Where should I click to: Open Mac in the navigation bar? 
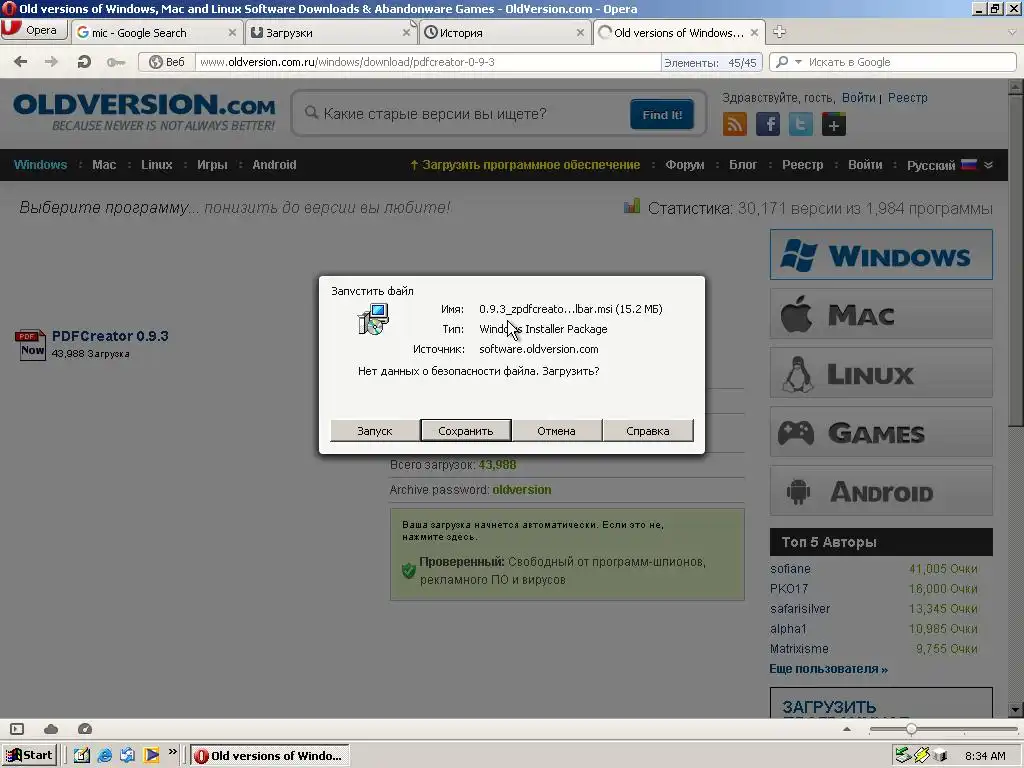point(104,165)
